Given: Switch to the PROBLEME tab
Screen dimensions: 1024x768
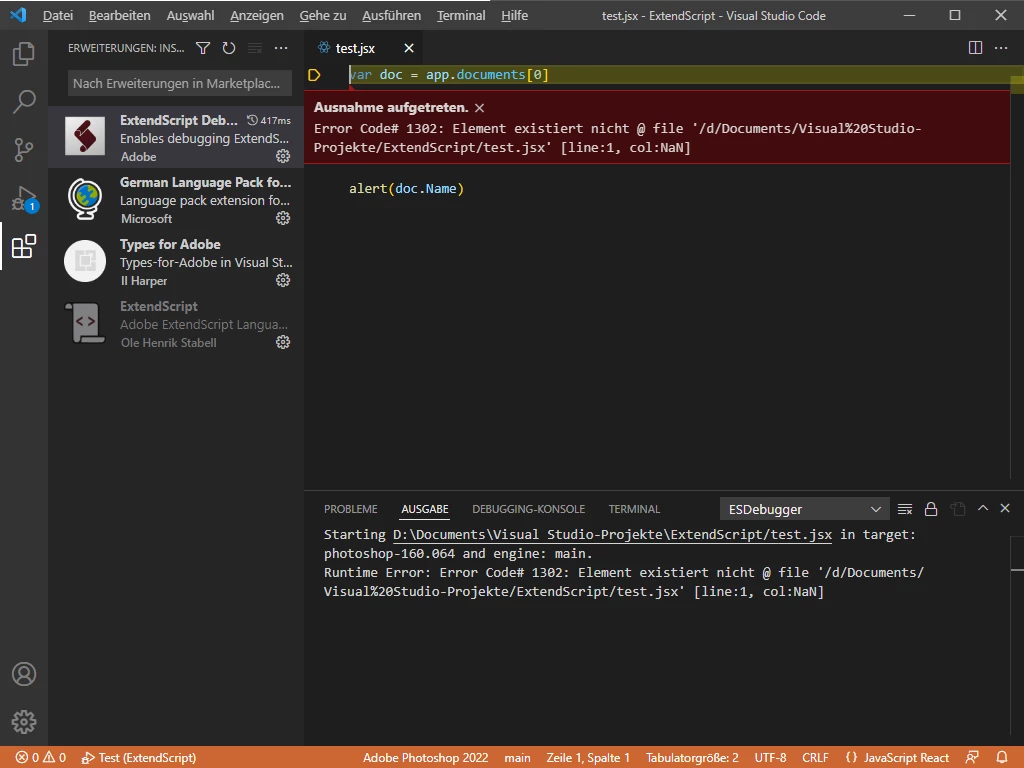Looking at the screenshot, I should (351, 509).
